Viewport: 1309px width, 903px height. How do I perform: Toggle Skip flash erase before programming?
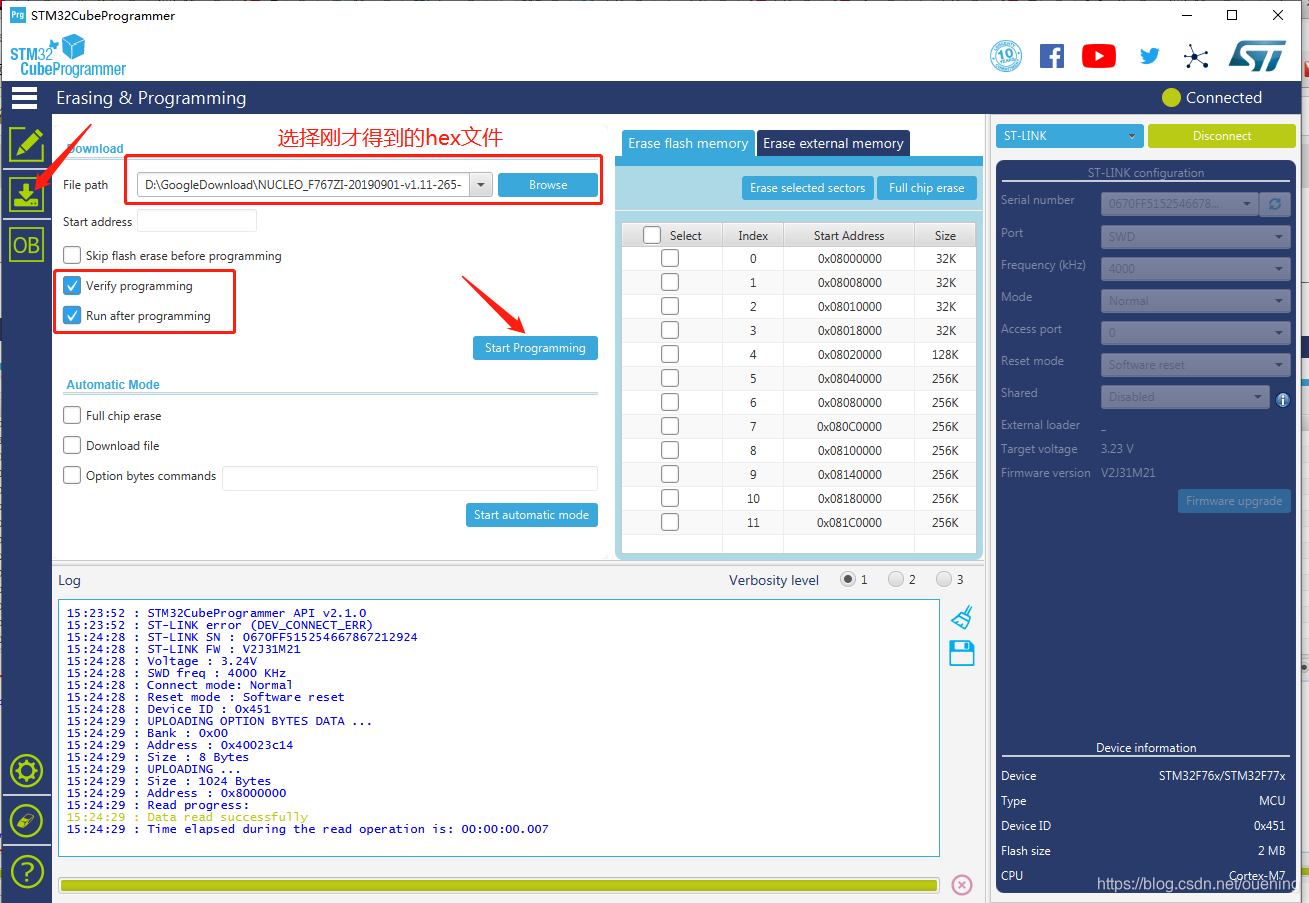coord(72,255)
